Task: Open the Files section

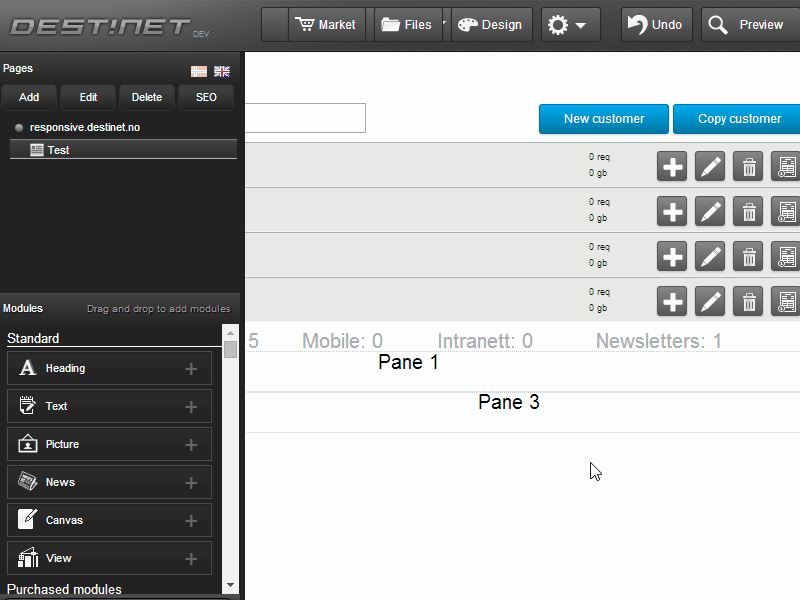Action: 408,24
